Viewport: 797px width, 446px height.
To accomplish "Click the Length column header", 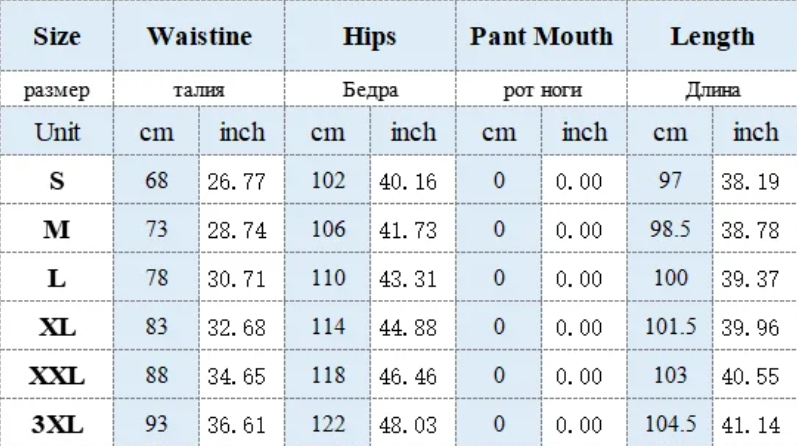I will click(x=712, y=38).
